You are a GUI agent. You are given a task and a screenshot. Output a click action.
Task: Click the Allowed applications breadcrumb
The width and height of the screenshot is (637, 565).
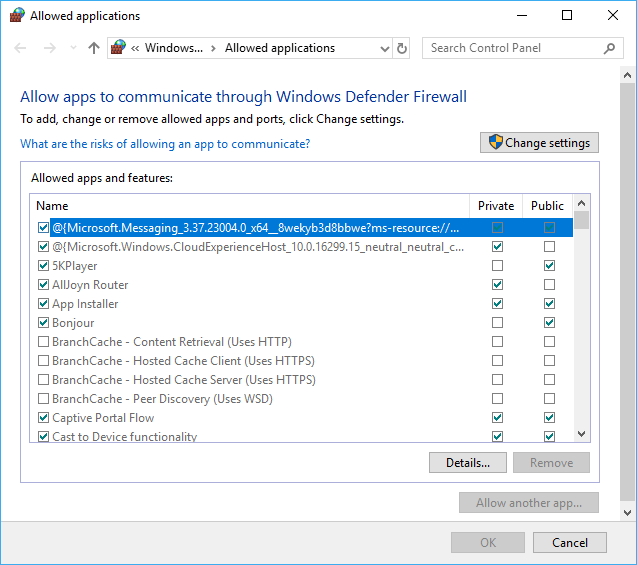pyautogui.click(x=280, y=48)
